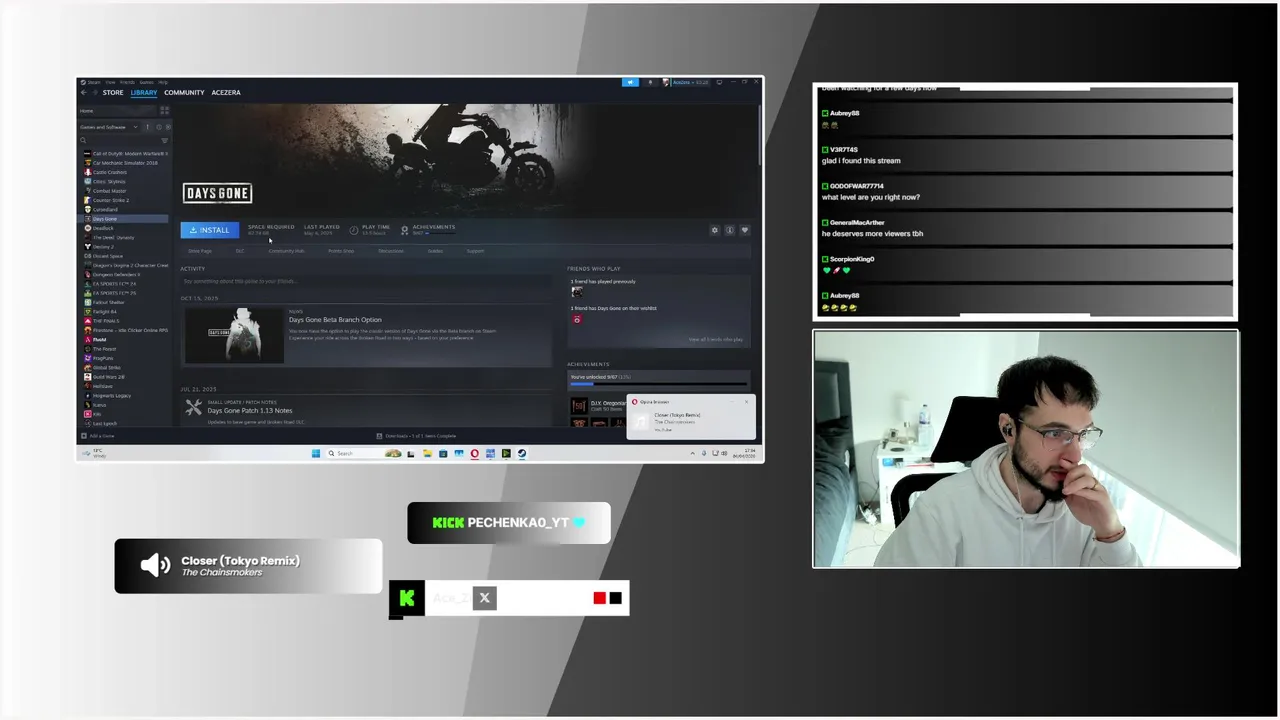
Task: Open the Support link
Action: point(475,251)
